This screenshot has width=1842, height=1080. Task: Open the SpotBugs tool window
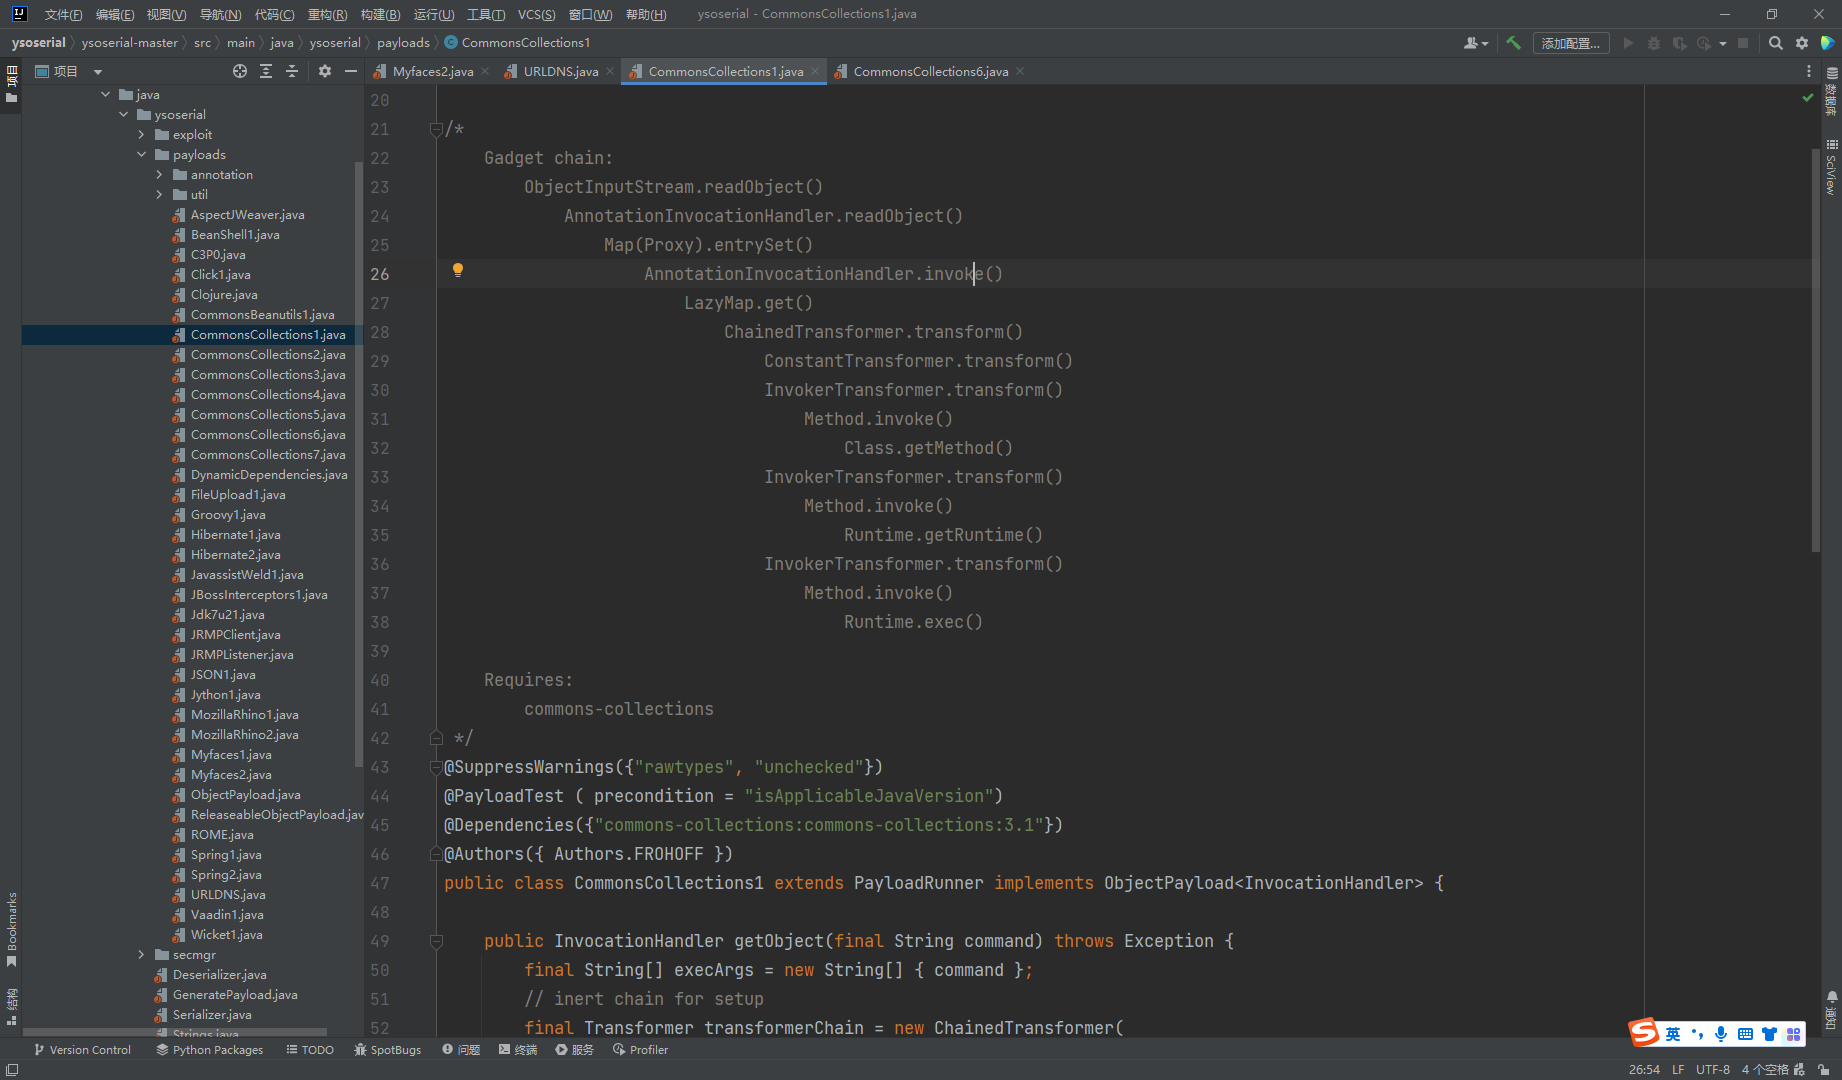click(x=388, y=1050)
